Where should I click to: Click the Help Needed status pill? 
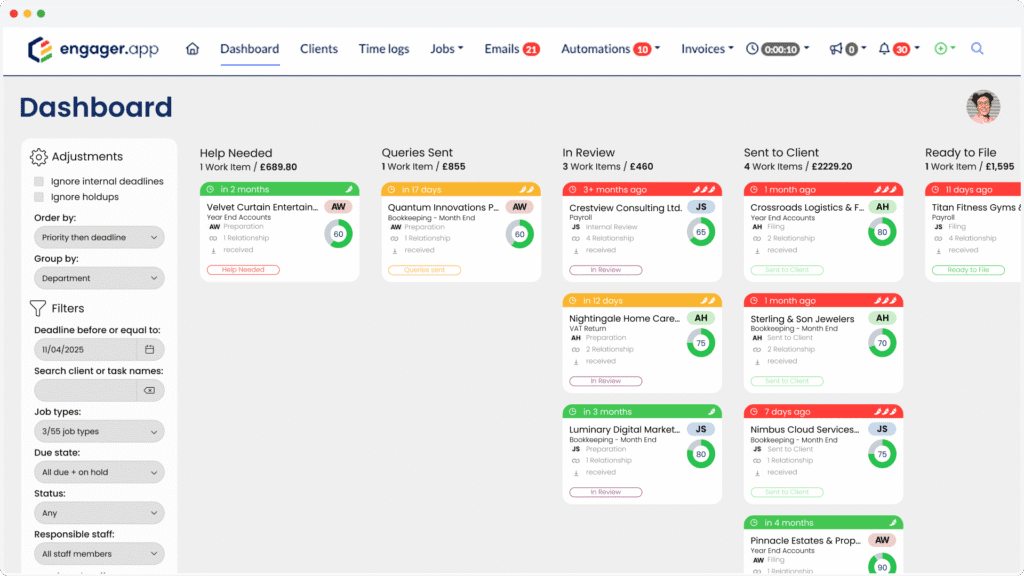click(x=243, y=270)
